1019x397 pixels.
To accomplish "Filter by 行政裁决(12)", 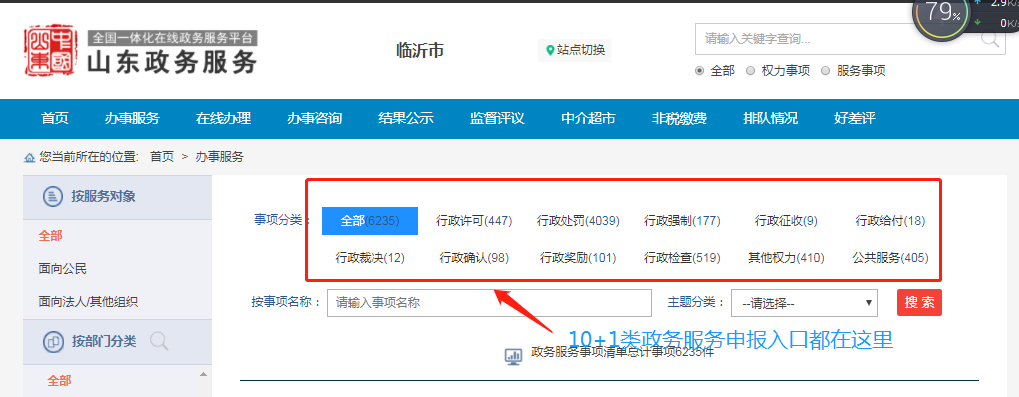I will (x=370, y=258).
